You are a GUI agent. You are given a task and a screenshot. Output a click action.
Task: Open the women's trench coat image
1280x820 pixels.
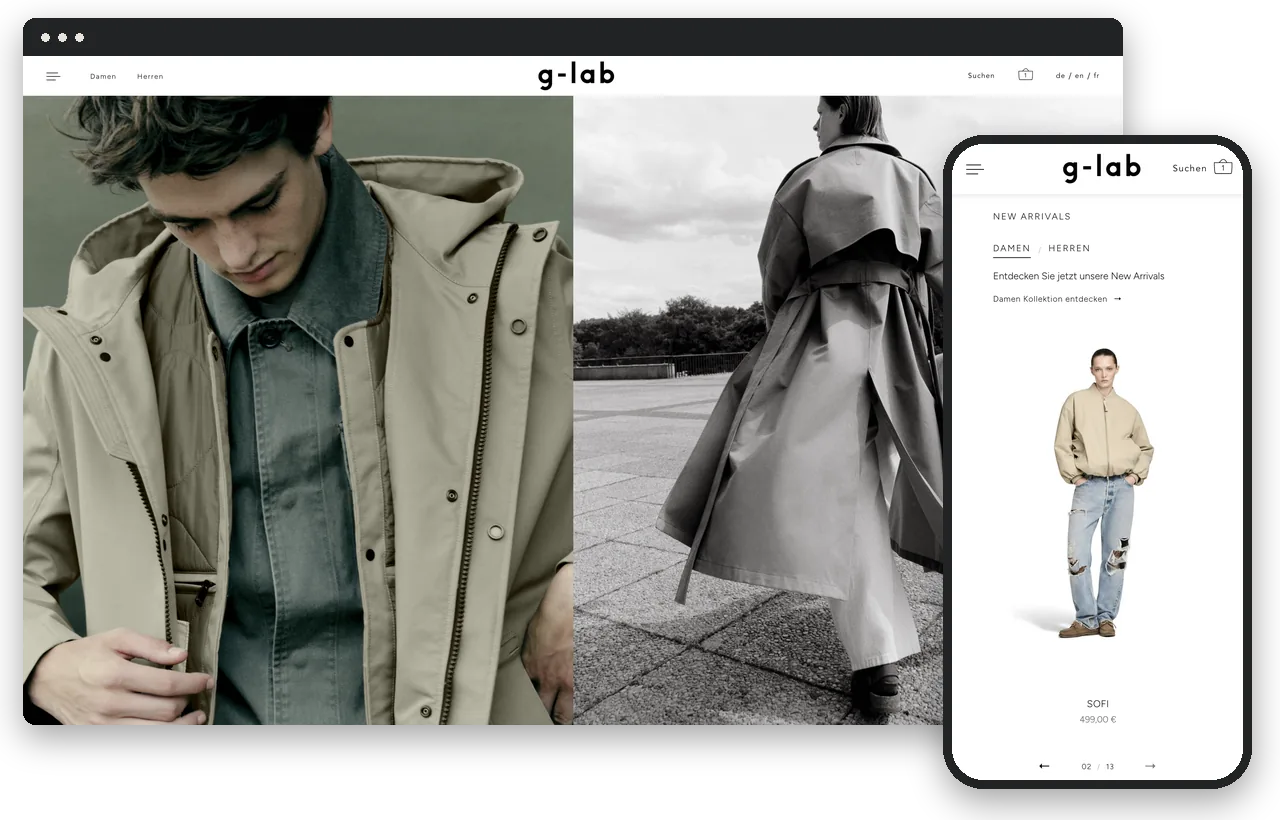coord(758,410)
